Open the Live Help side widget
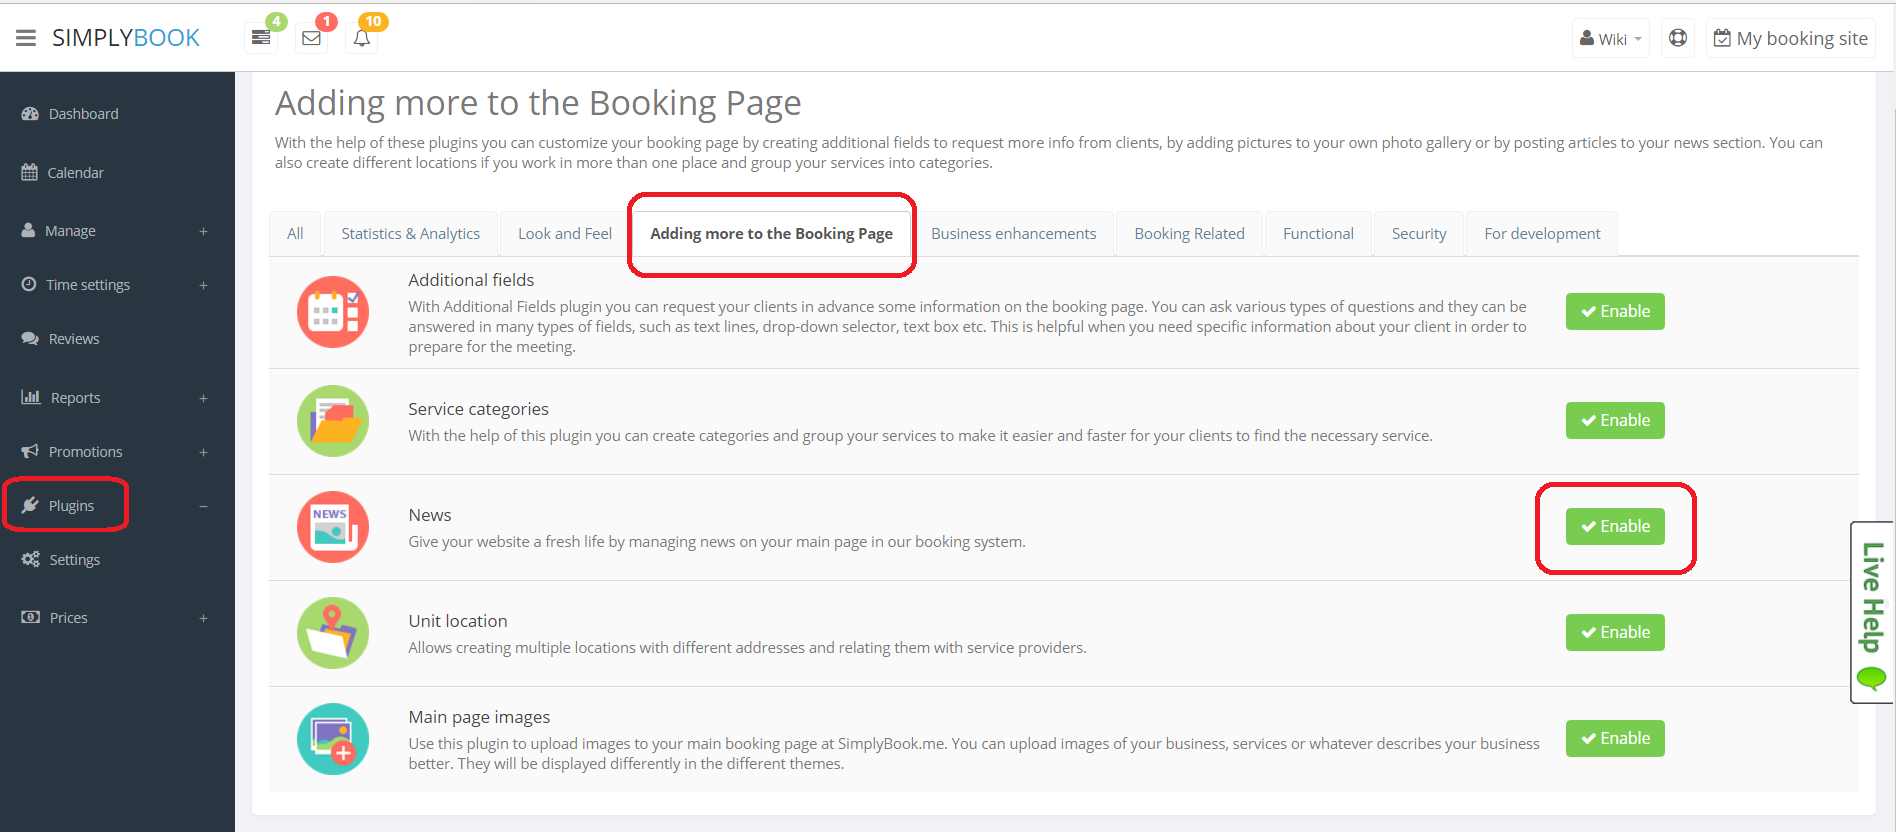 pos(1871,612)
